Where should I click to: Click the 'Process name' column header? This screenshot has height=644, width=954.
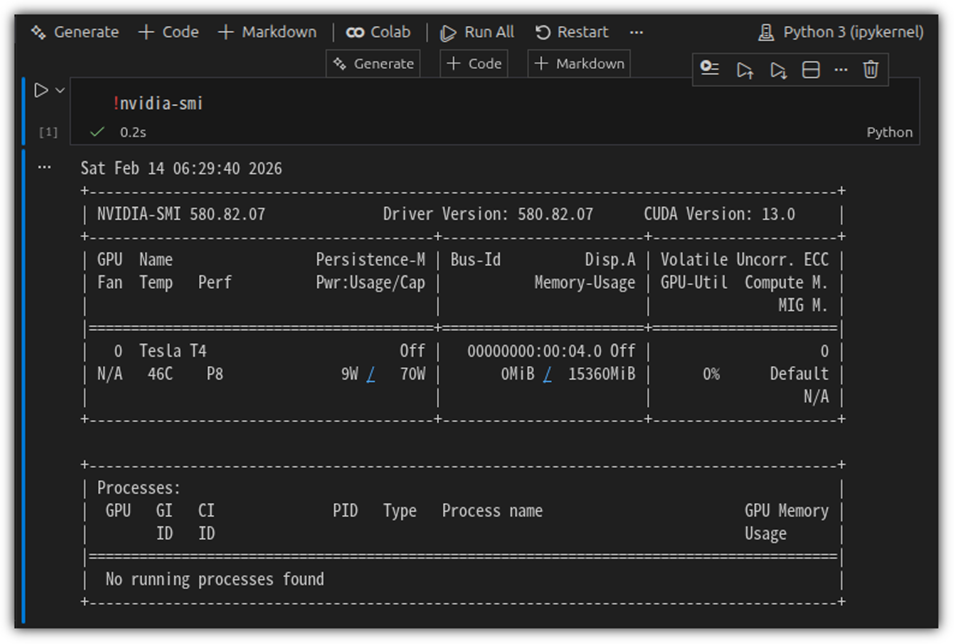tap(492, 511)
